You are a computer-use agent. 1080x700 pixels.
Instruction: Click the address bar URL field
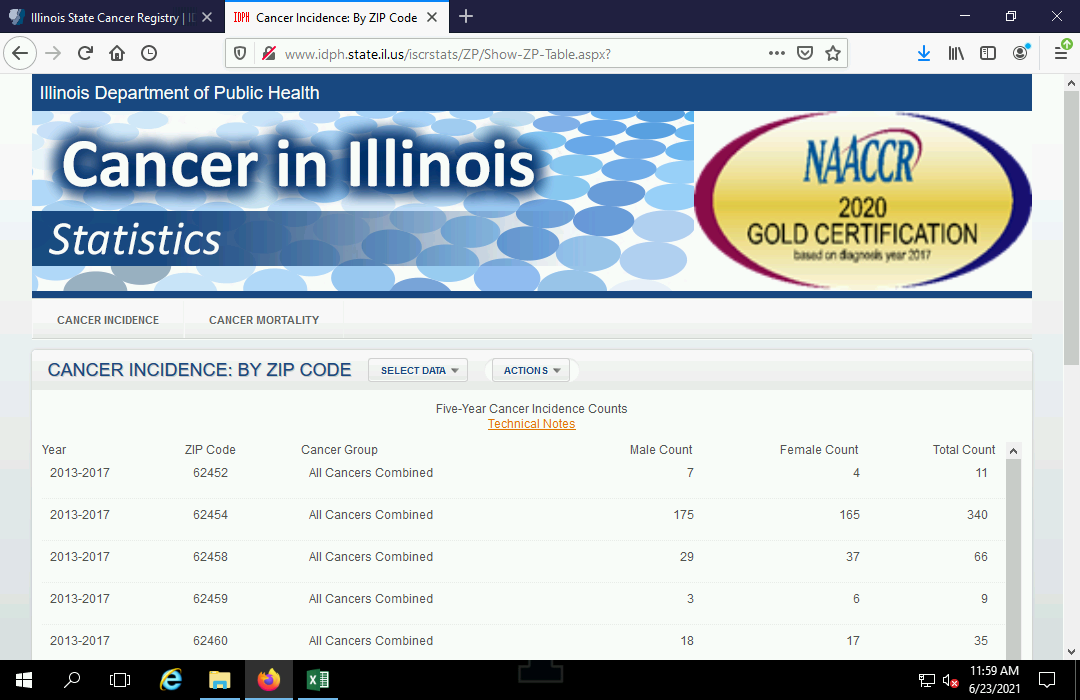pos(520,54)
